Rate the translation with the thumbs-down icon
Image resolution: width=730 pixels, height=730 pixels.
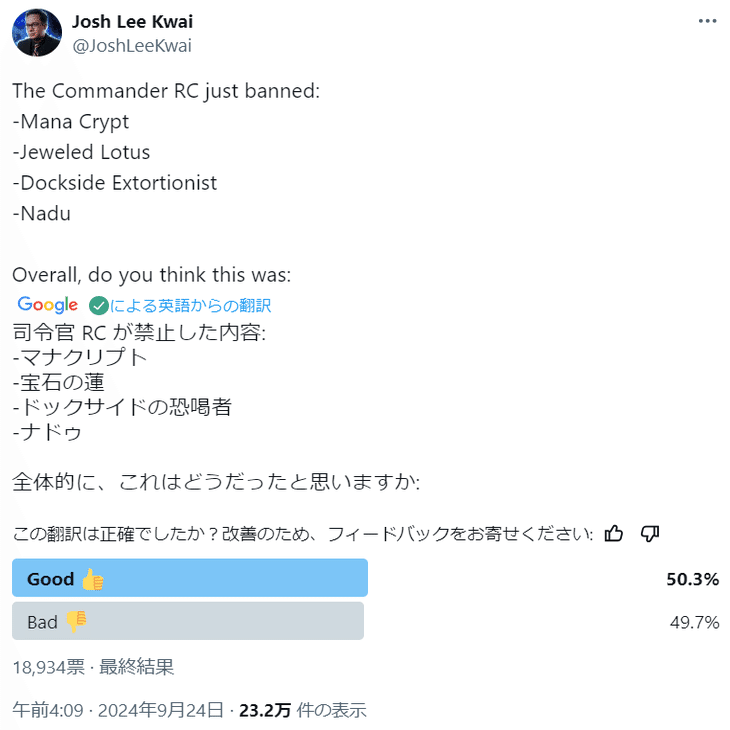point(649,533)
